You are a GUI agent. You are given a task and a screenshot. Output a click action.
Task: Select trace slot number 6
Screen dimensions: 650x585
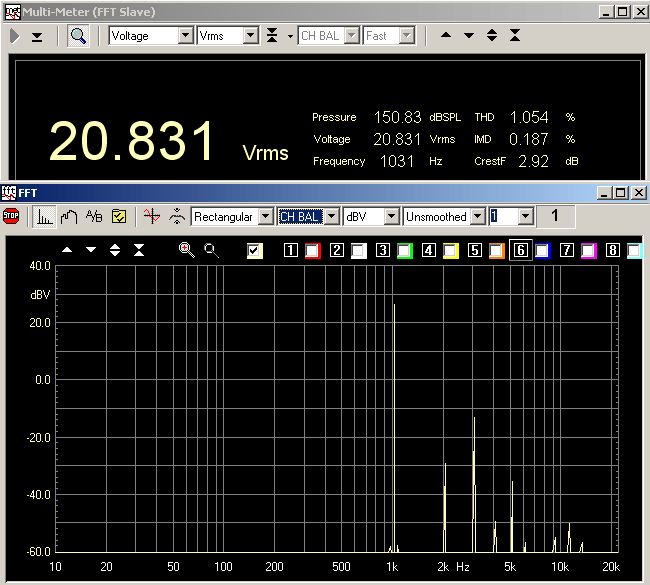click(520, 250)
